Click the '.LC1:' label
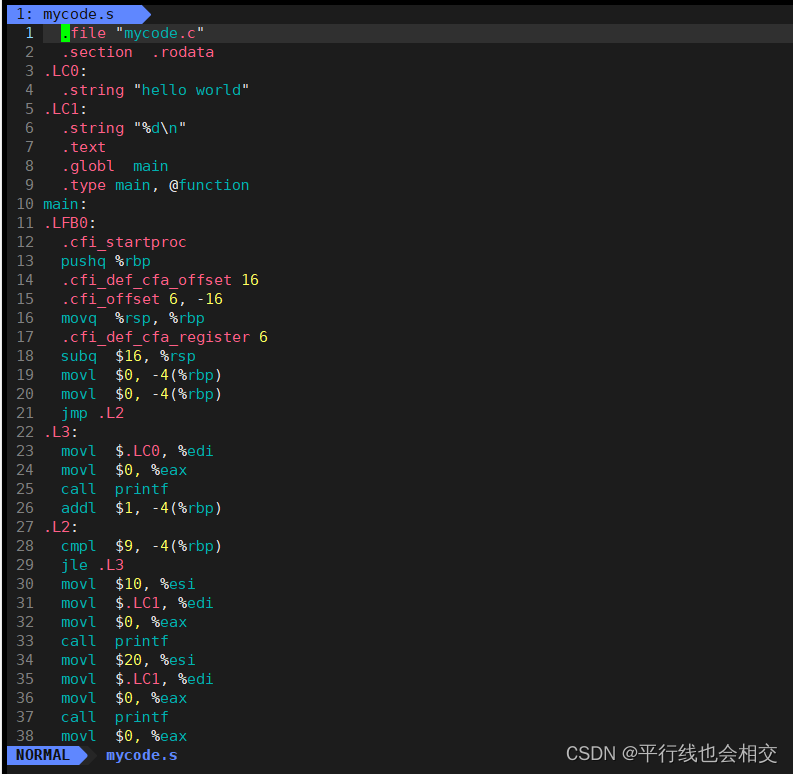This screenshot has height=774, width=793. point(65,109)
